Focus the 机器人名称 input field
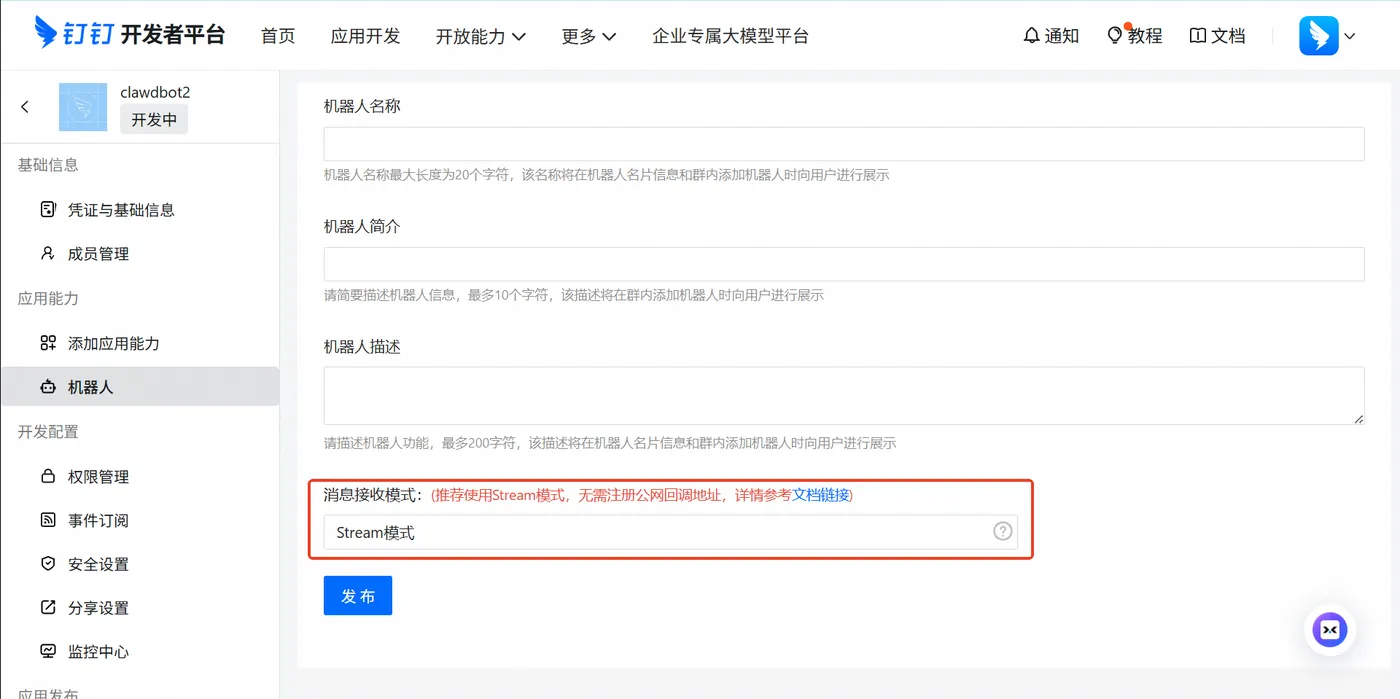 point(844,144)
